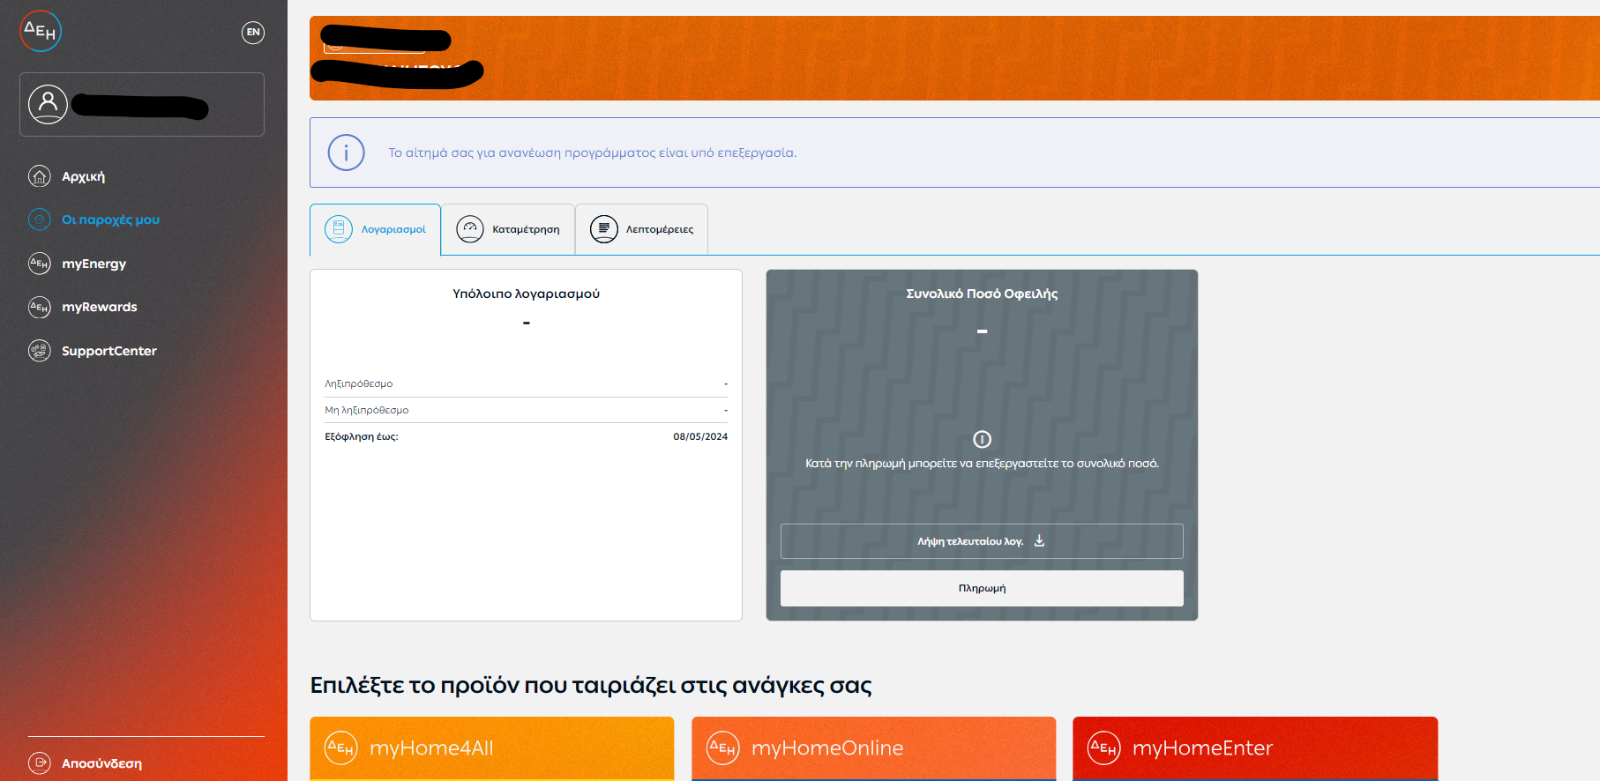The width and height of the screenshot is (1600, 781).
Task: Click the myEnergy sidebar icon
Action: click(39, 263)
